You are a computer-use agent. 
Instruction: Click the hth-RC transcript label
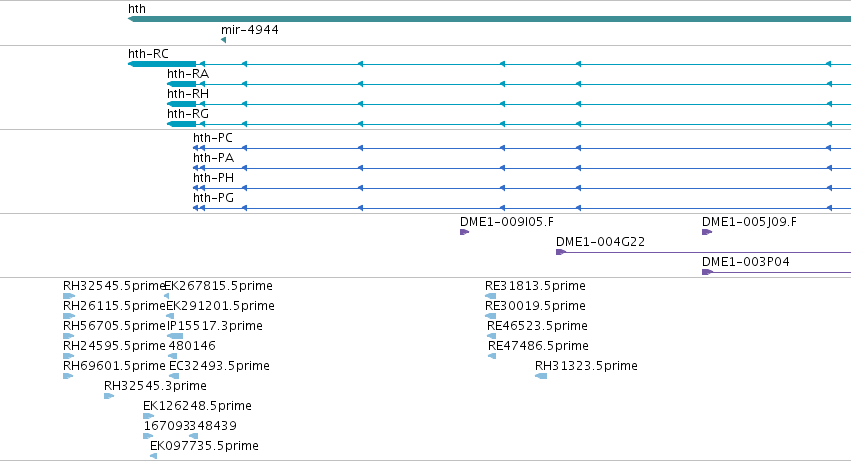point(148,54)
